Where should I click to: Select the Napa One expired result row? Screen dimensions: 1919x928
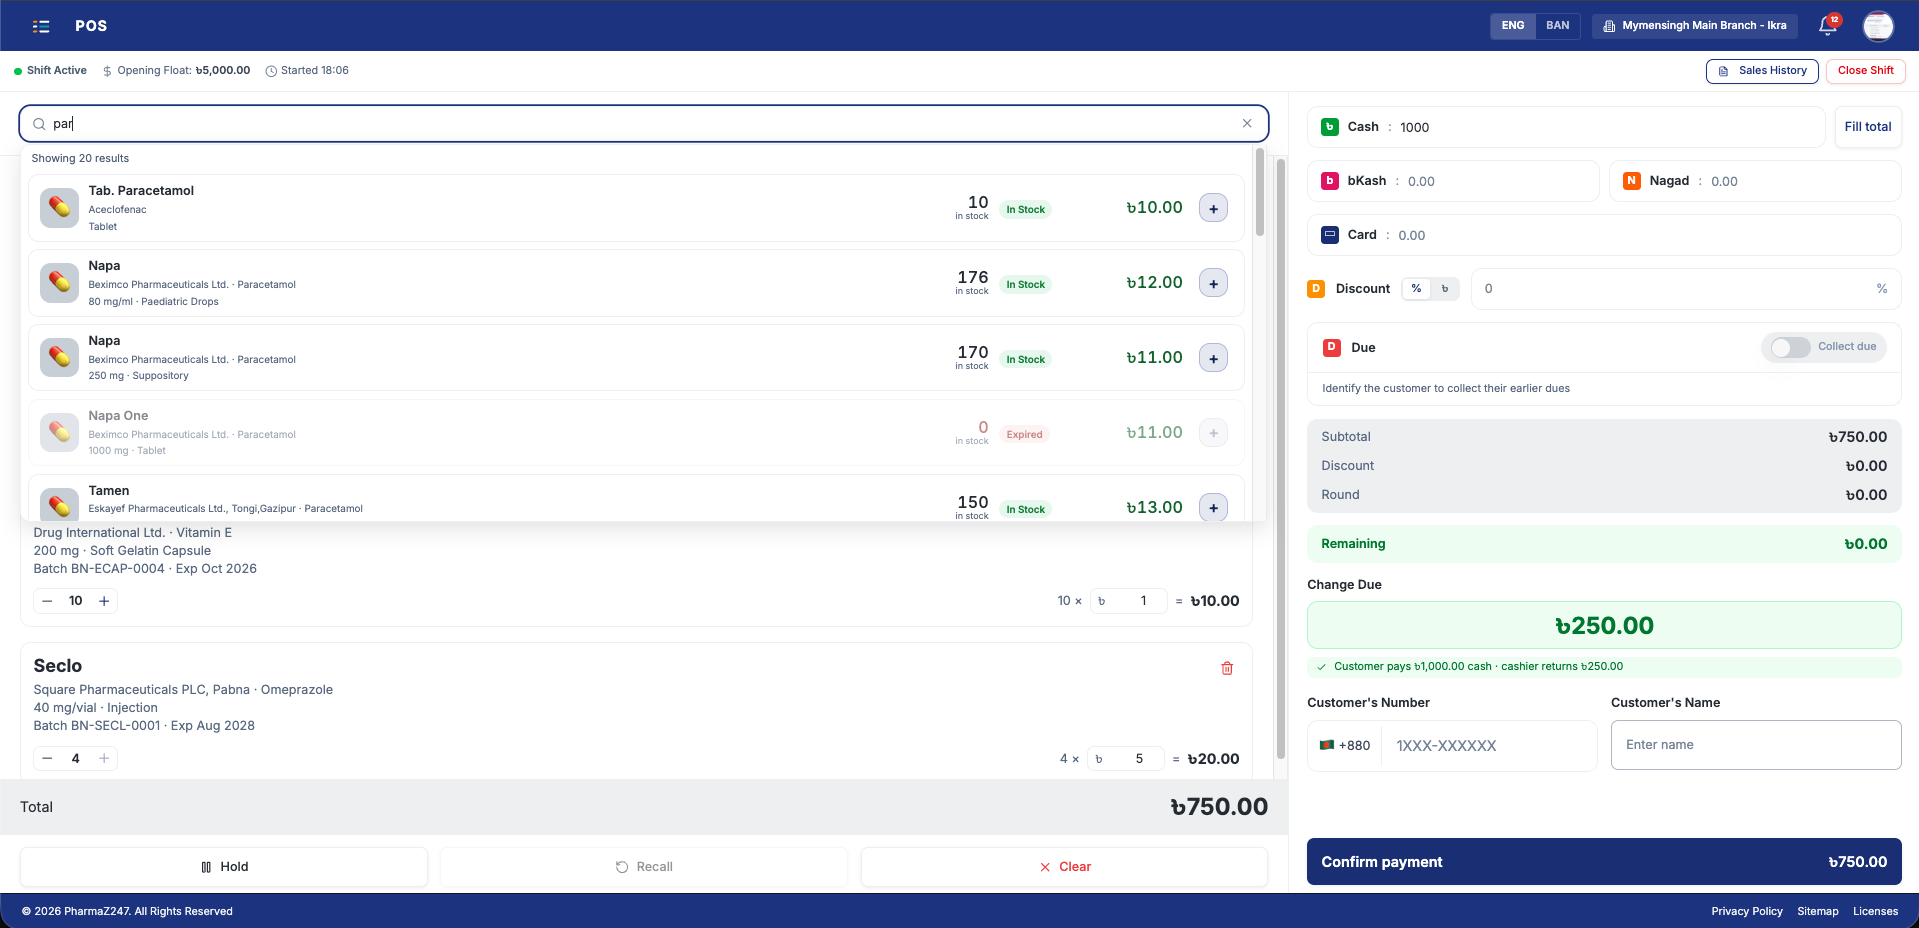click(x=636, y=433)
